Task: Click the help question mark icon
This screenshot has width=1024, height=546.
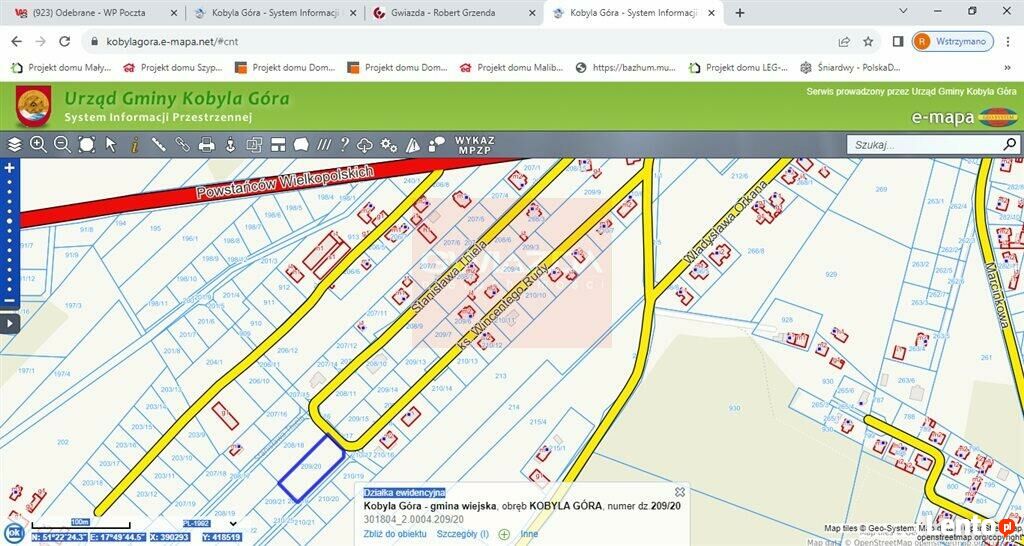Action: (344, 144)
